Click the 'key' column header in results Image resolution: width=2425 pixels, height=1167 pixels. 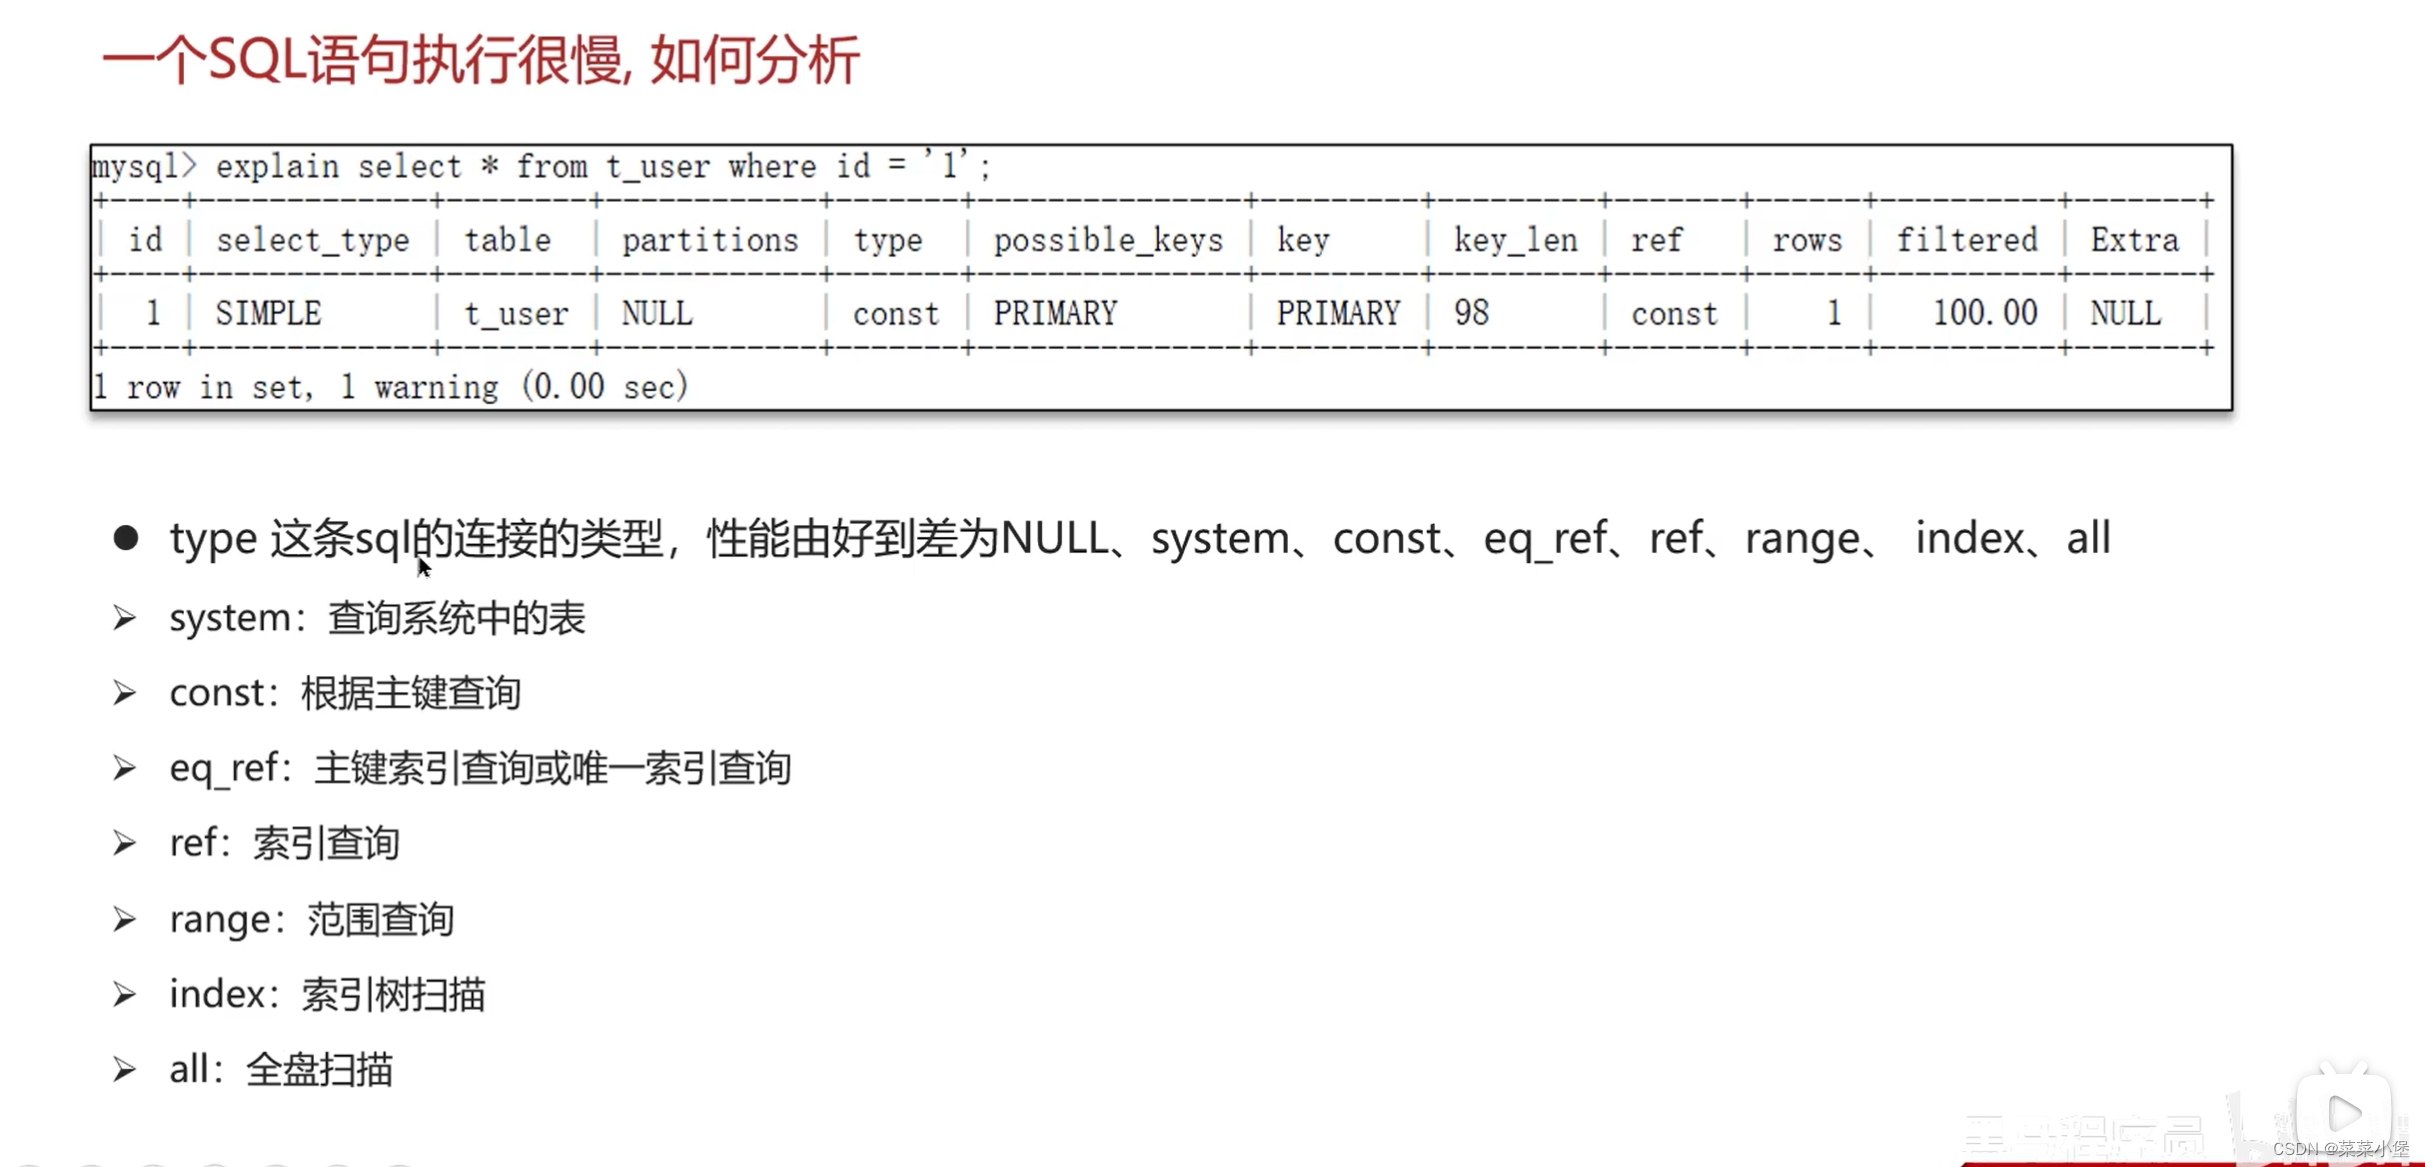click(1304, 241)
